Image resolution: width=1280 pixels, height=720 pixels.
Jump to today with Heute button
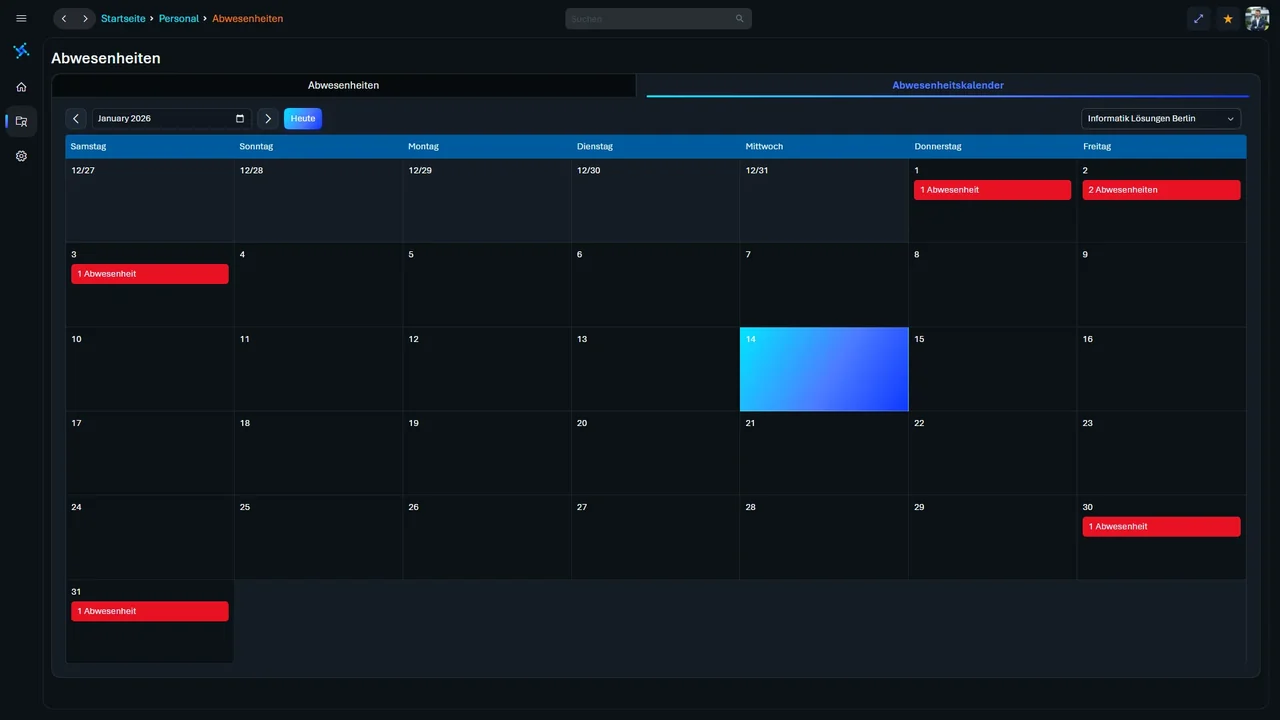[303, 119]
